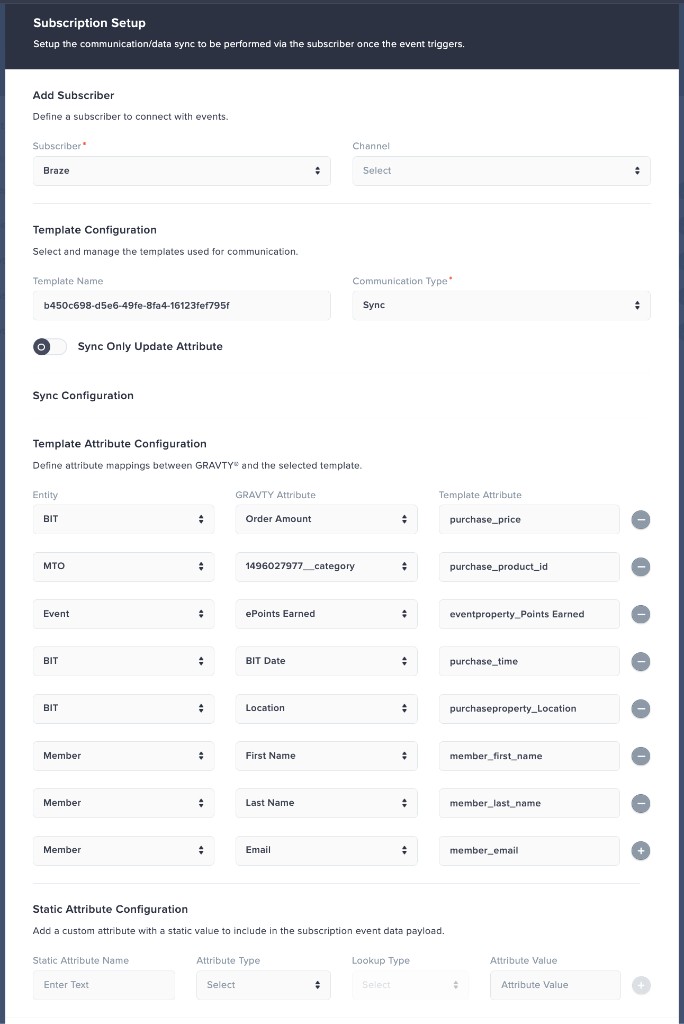Click the Template Name input field
684x1024 pixels.
[x=182, y=306]
